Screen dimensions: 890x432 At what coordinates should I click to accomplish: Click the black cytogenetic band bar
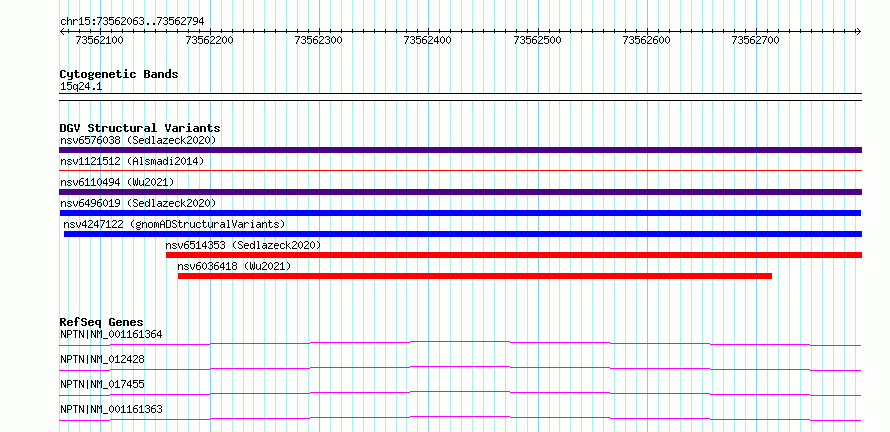(x=460, y=97)
